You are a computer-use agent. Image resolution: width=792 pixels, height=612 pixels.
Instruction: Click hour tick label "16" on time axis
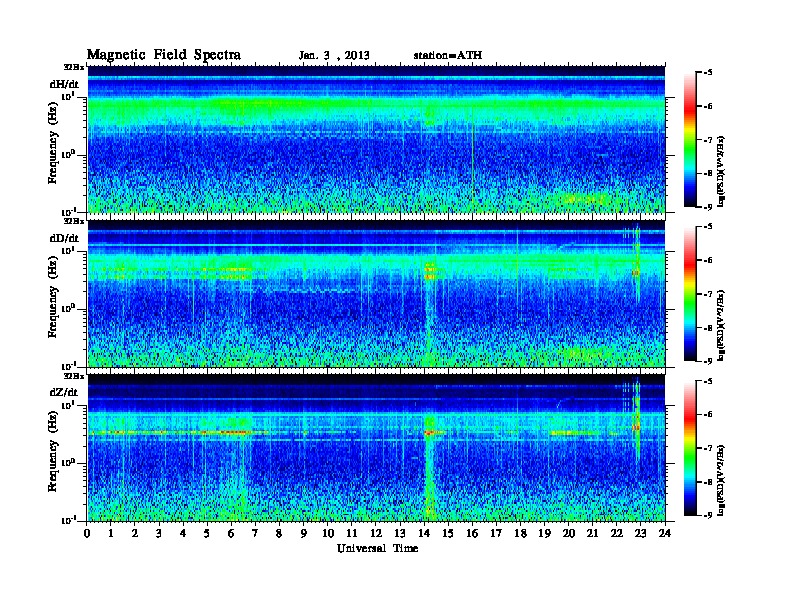472,533
